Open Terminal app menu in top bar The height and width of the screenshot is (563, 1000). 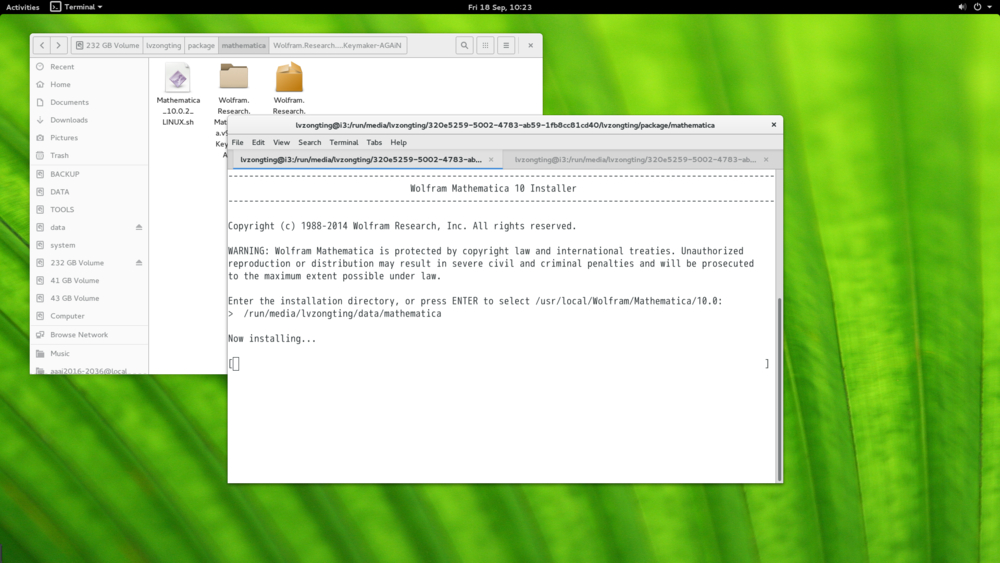click(77, 7)
